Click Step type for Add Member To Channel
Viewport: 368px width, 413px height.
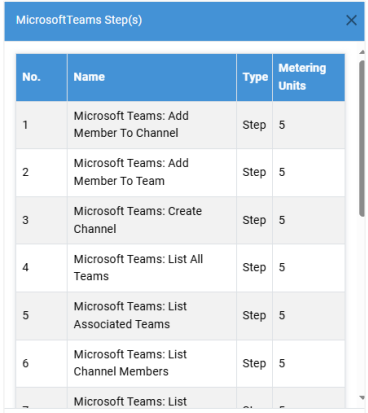(254, 125)
